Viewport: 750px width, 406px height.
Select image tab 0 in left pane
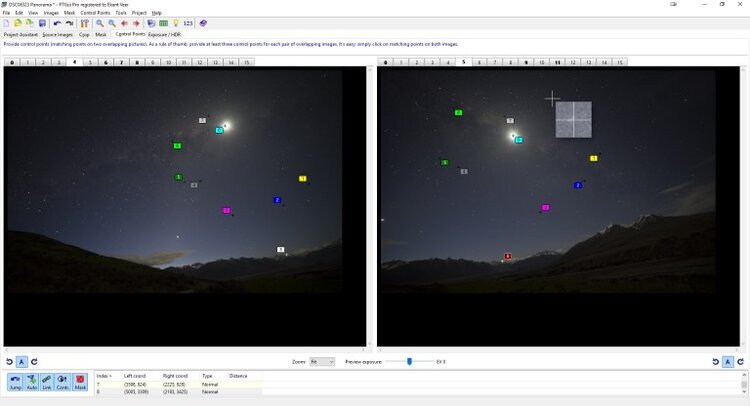tap(12, 62)
